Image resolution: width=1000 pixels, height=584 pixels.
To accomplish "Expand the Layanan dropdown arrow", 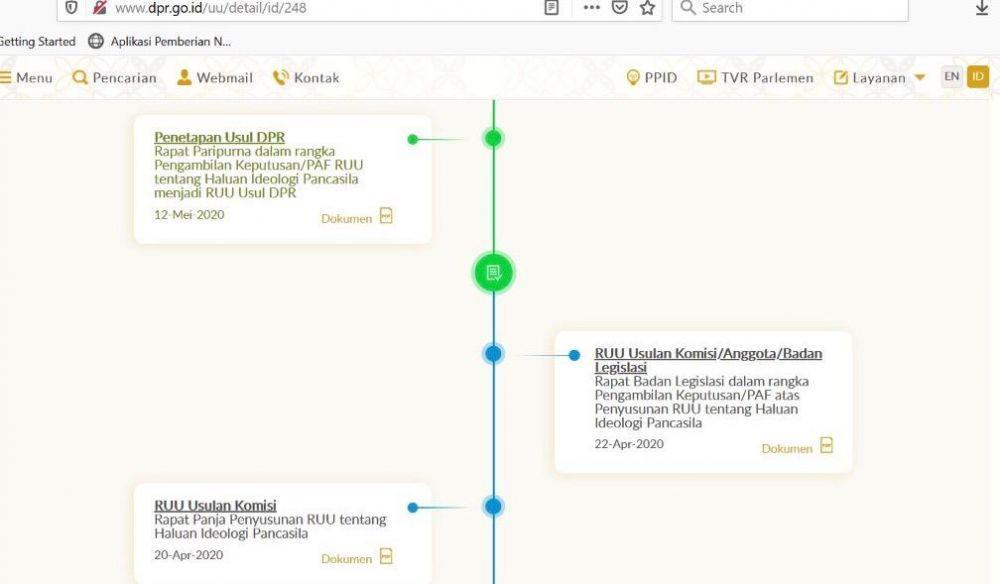I will pyautogui.click(x=920, y=78).
